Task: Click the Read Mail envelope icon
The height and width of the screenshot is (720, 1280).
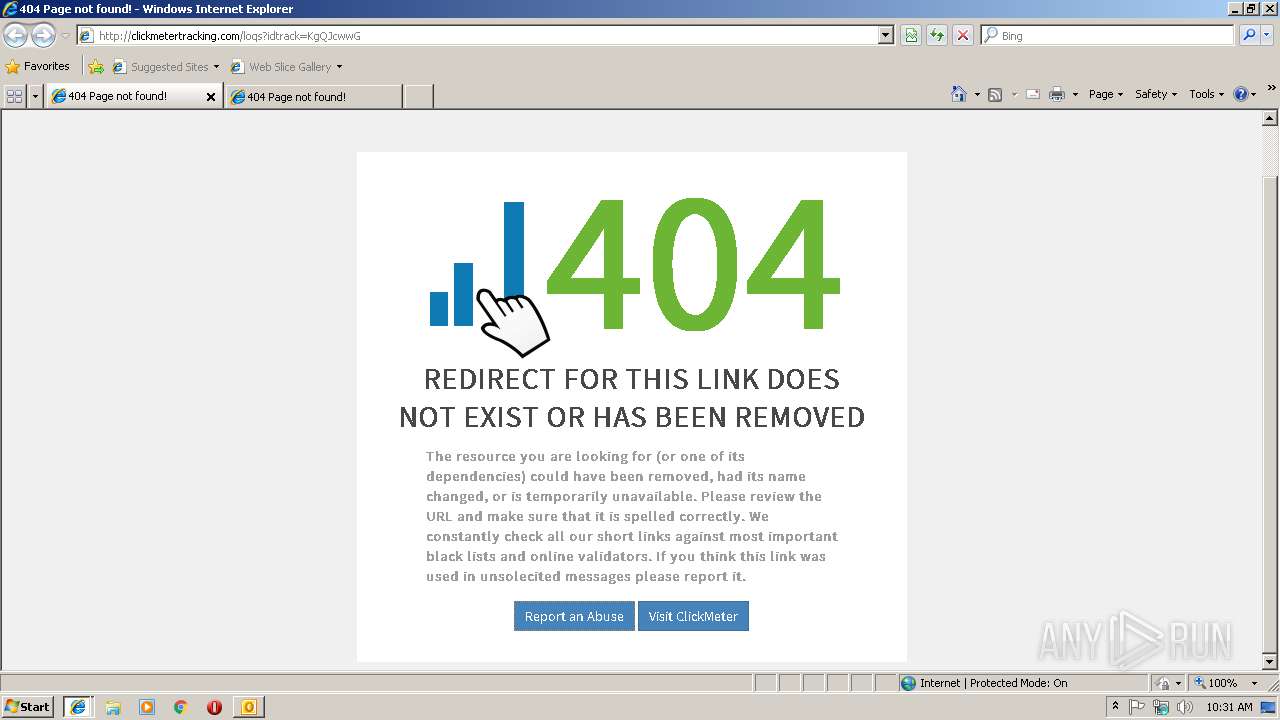Action: tap(1033, 94)
